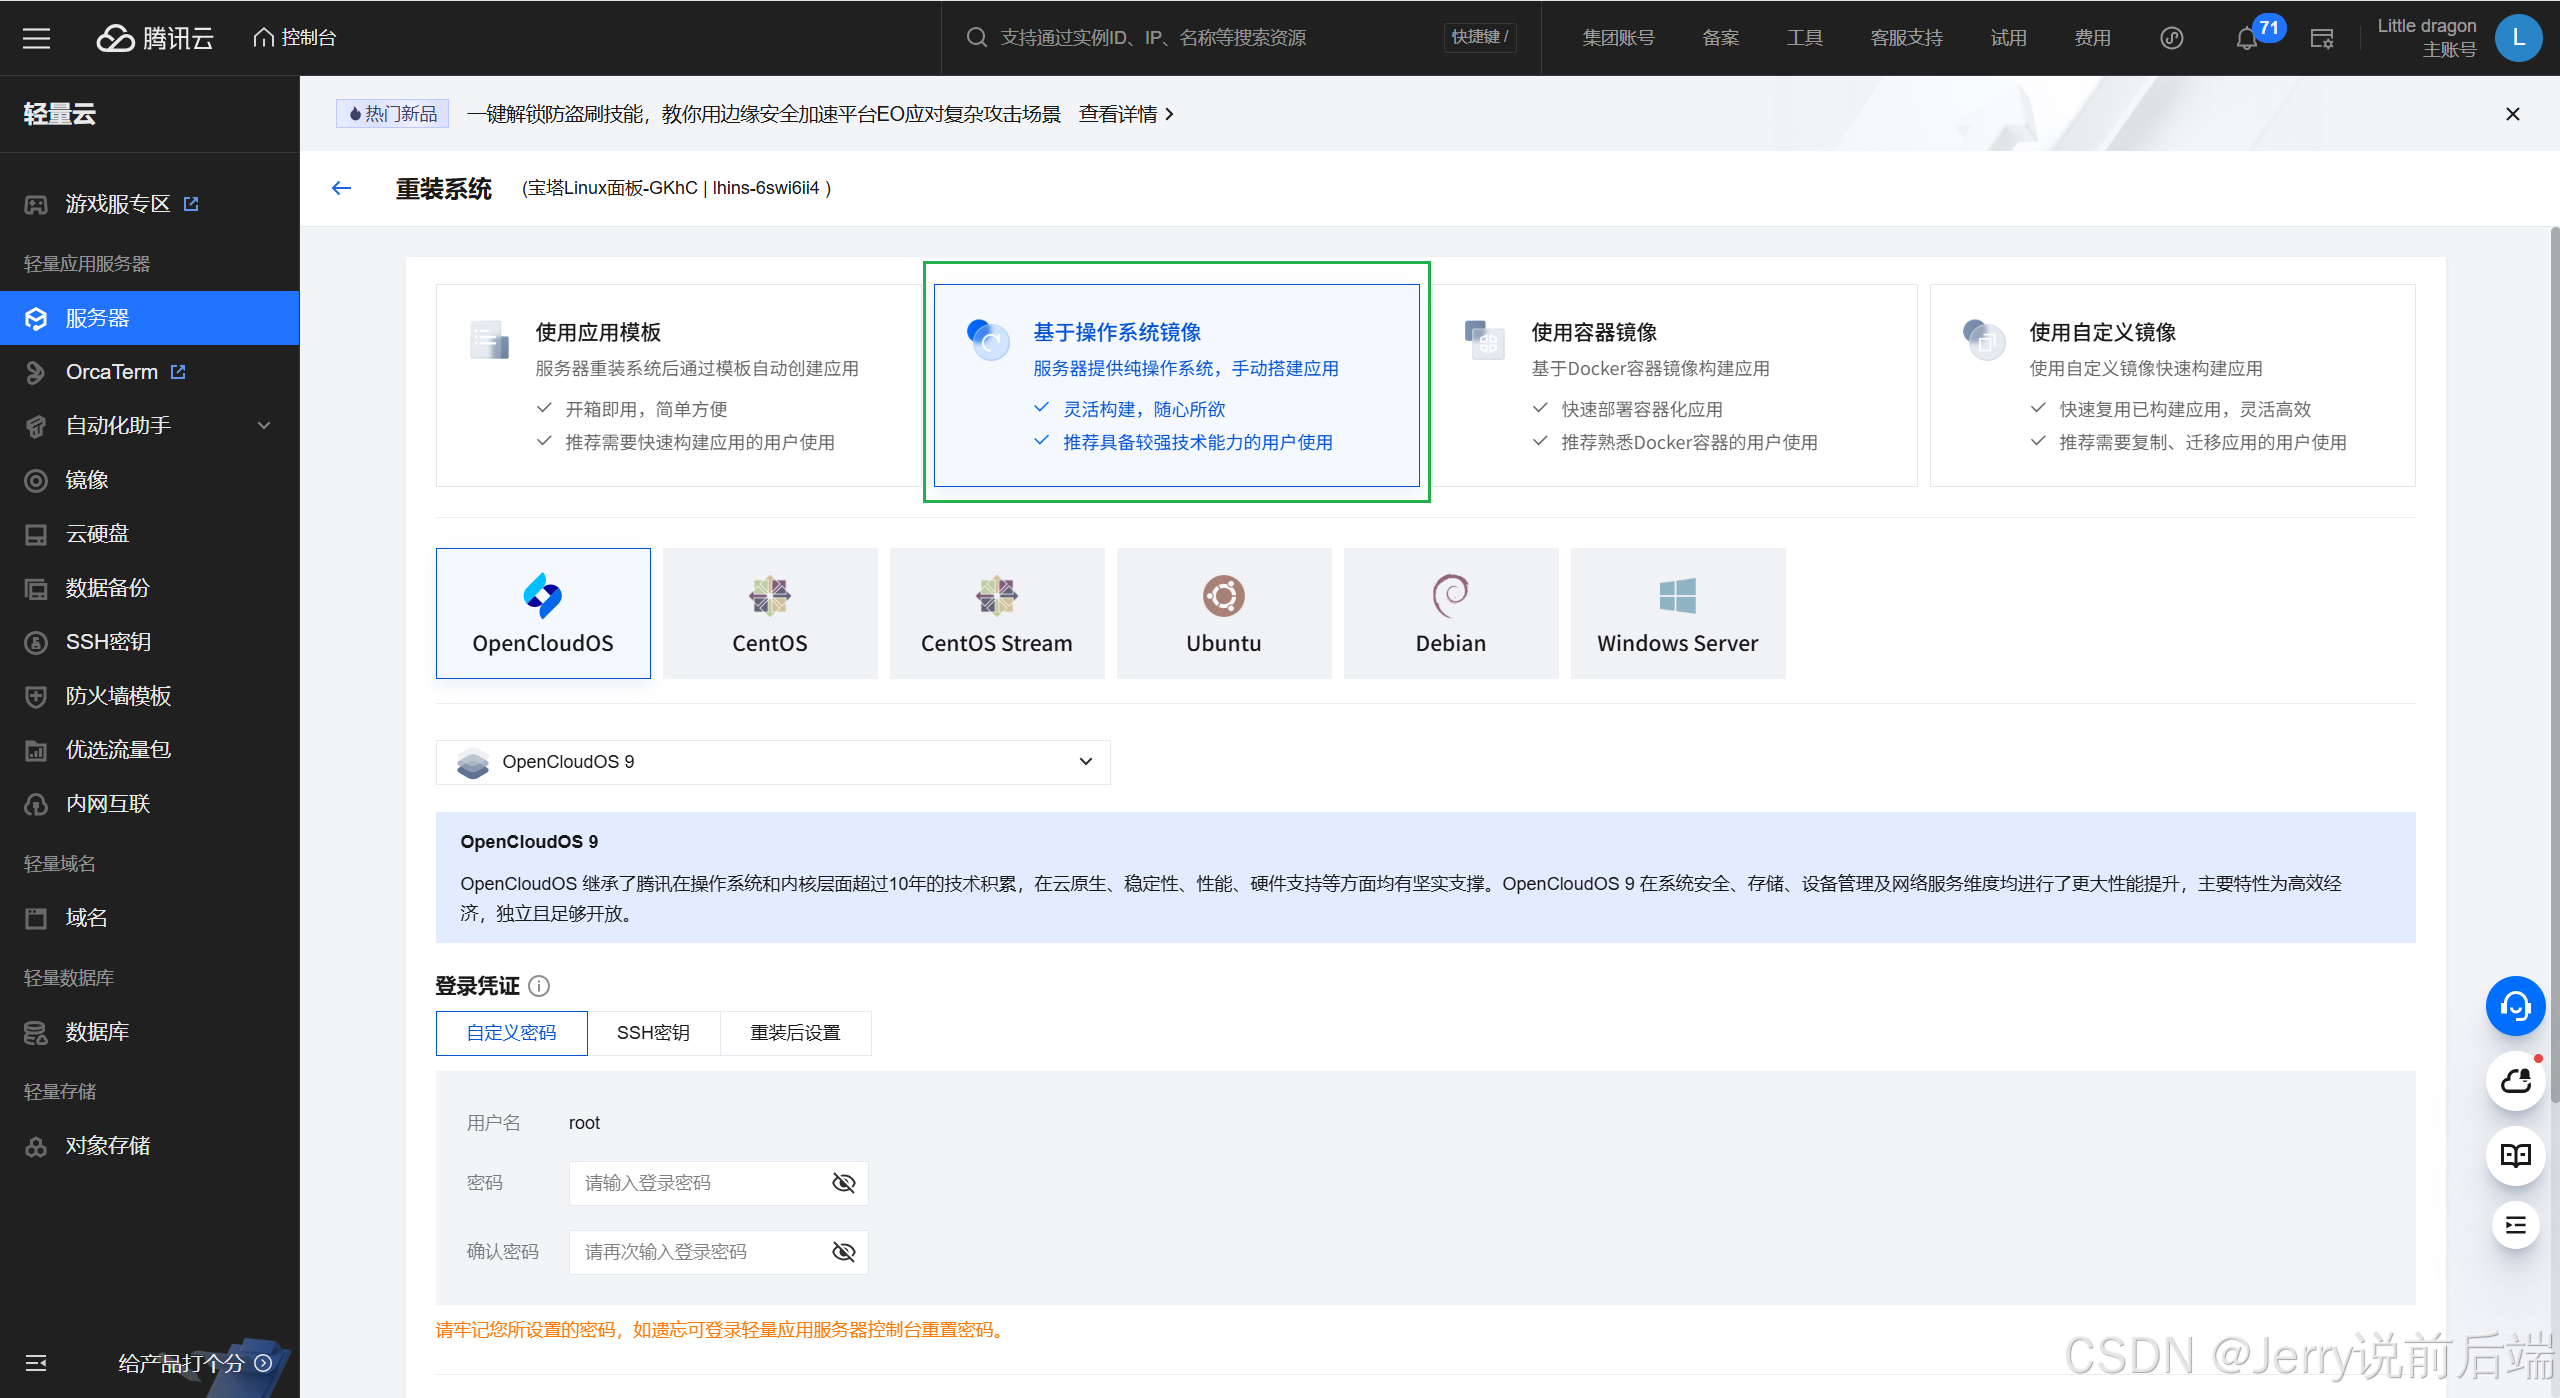This screenshot has width=2560, height=1398.
Task: Open 防火墙模板 in the sidebar
Action: point(118,696)
